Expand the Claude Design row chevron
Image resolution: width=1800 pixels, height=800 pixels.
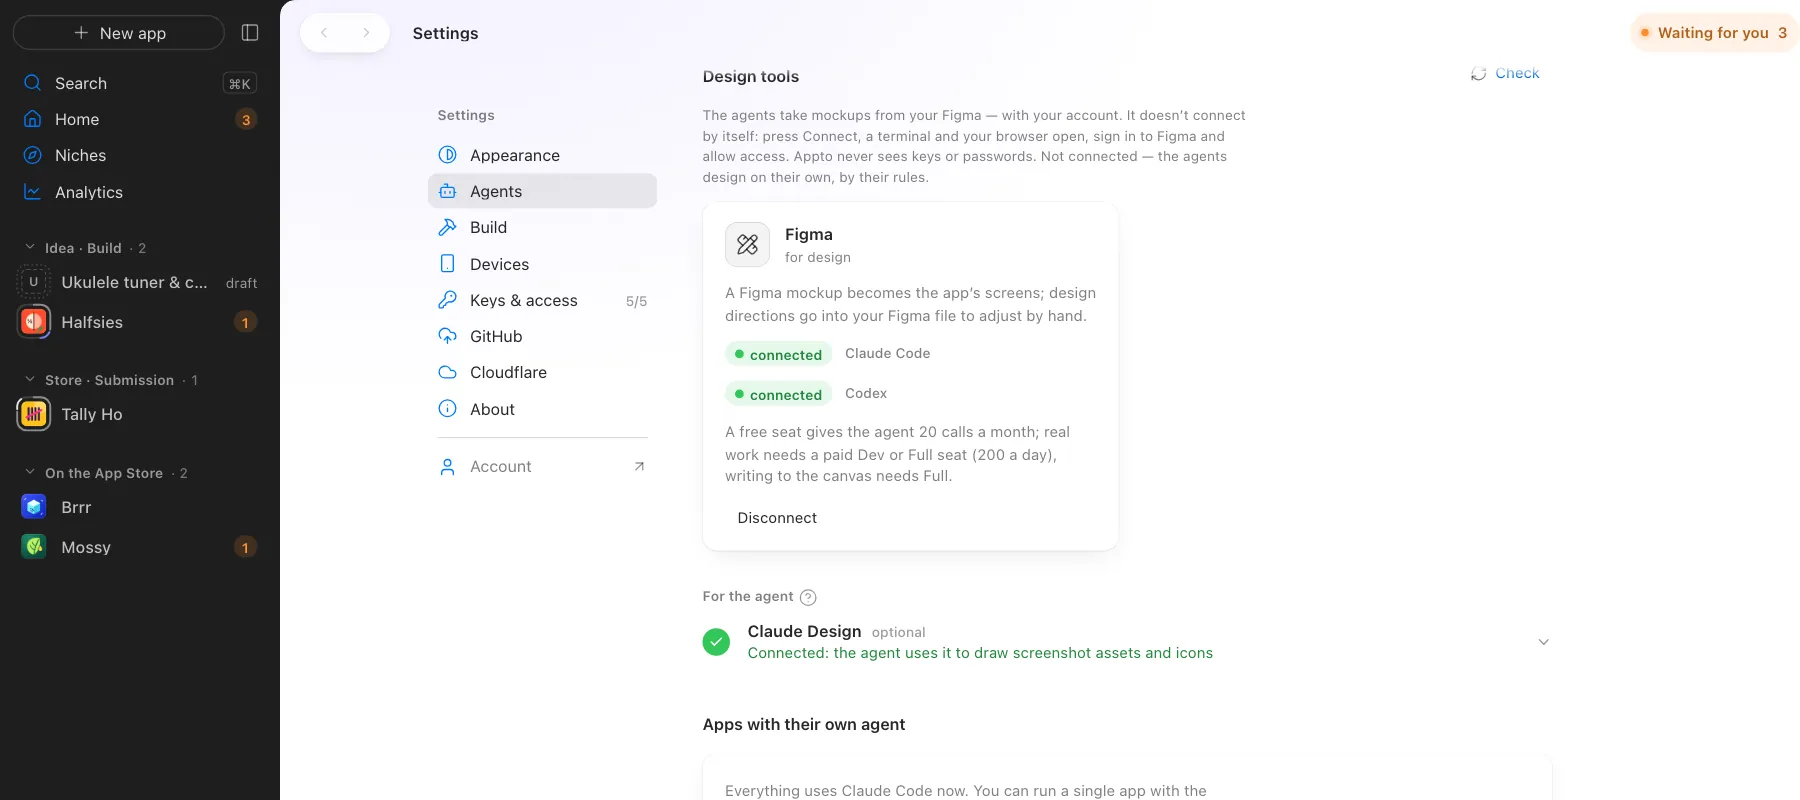click(x=1543, y=642)
